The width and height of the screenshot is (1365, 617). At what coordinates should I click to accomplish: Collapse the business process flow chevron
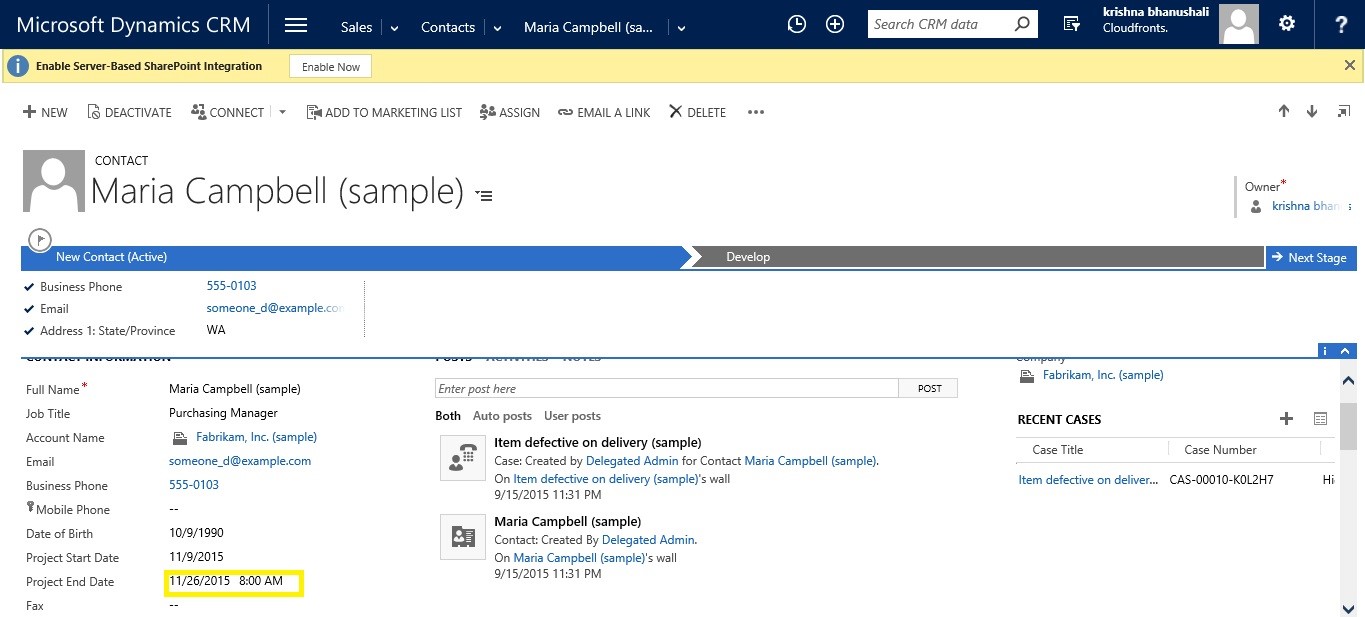tap(1346, 351)
